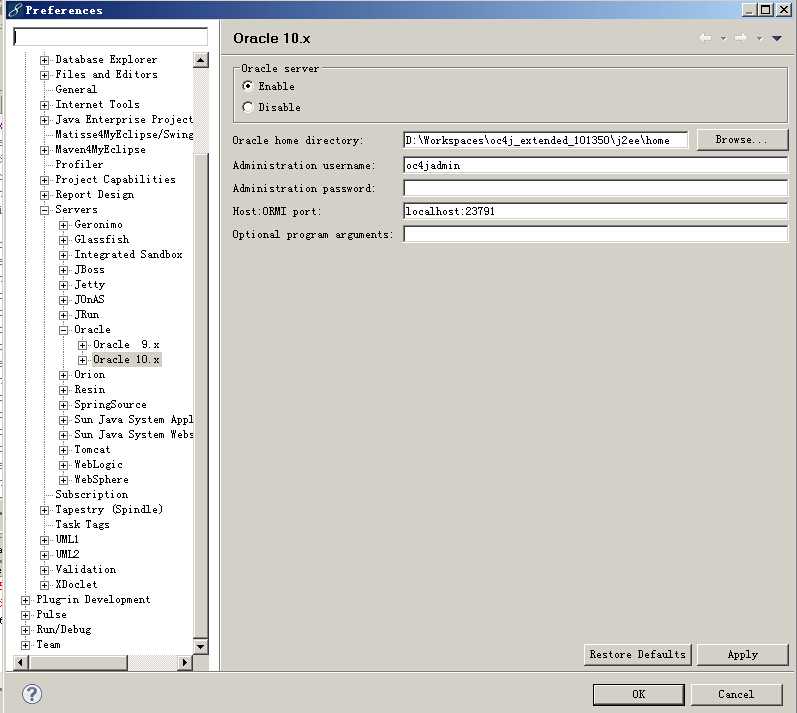Click the horizontal scrollbar thumb
The height and width of the screenshot is (713, 797).
coord(78,662)
